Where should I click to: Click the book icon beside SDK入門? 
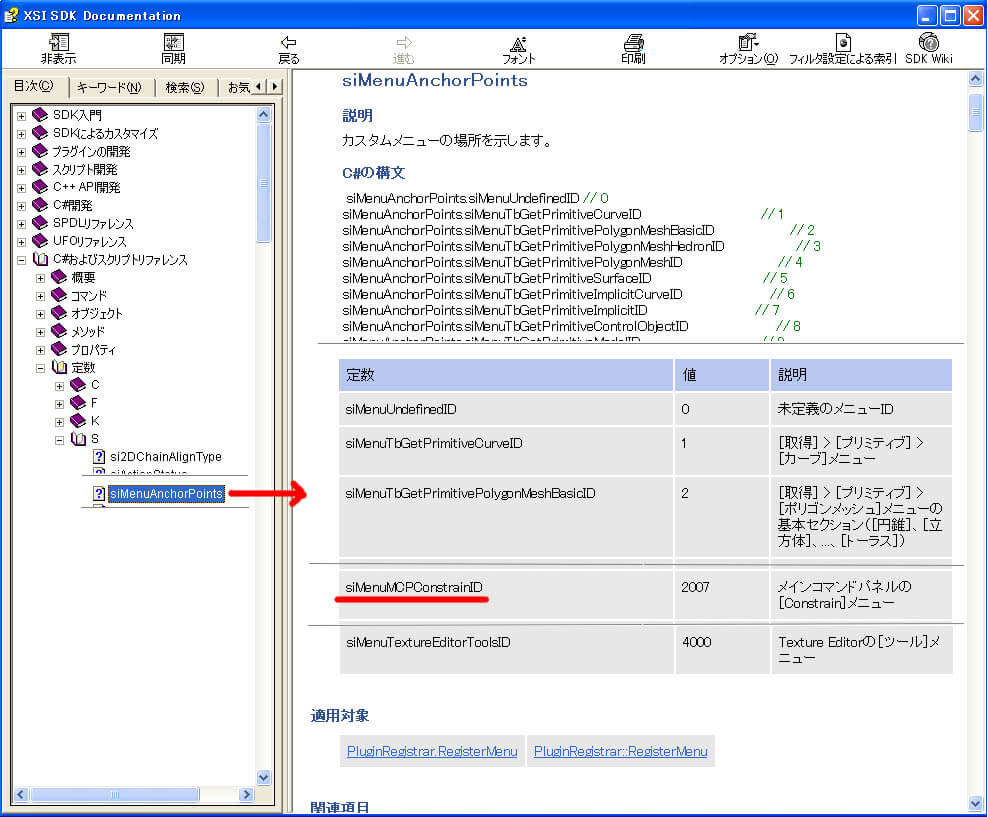40,114
